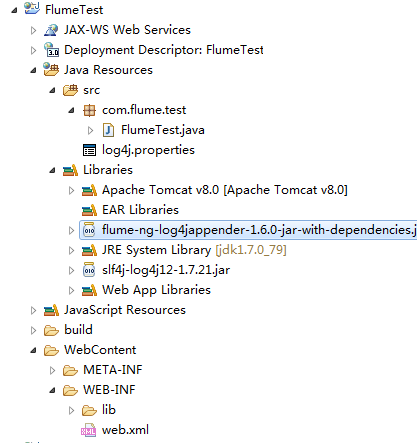Expand the Apache Tomcat v8.0 library
Image resolution: width=417 pixels, height=443 pixels.
point(71,190)
